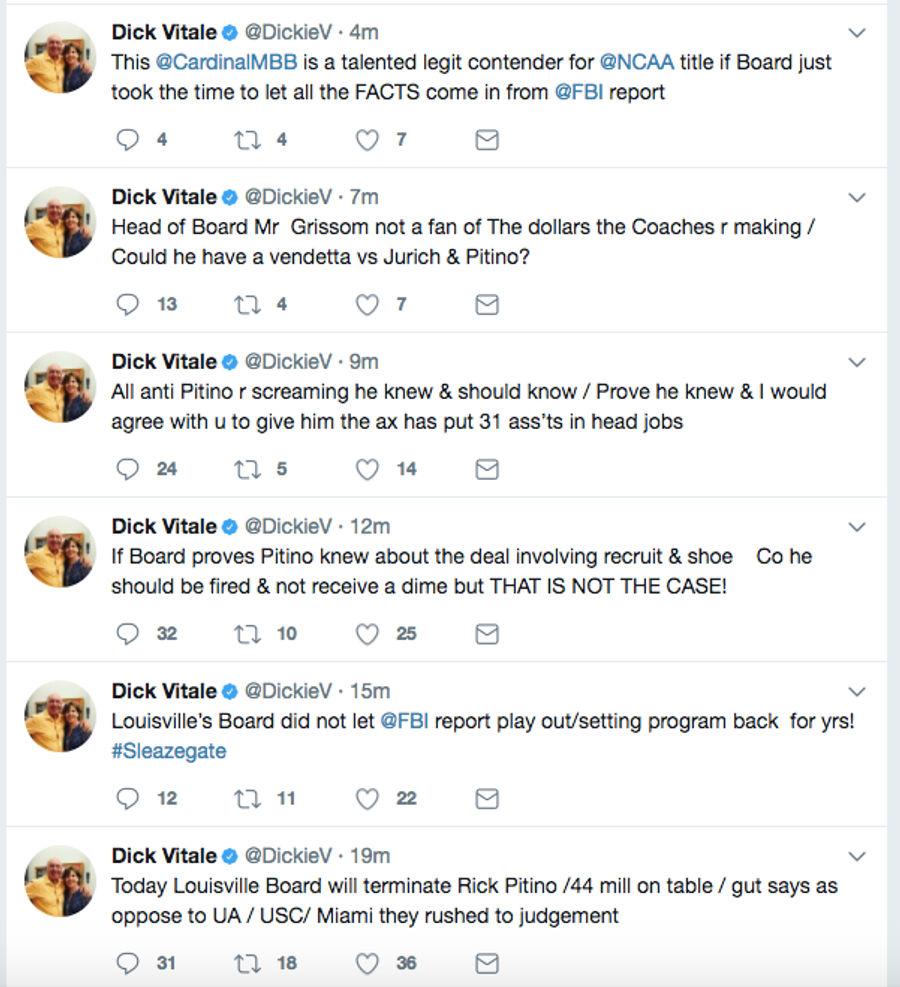The width and height of the screenshot is (900, 987).
Task: Open the @DickieV handle on the 12m tweet
Action: (288, 526)
